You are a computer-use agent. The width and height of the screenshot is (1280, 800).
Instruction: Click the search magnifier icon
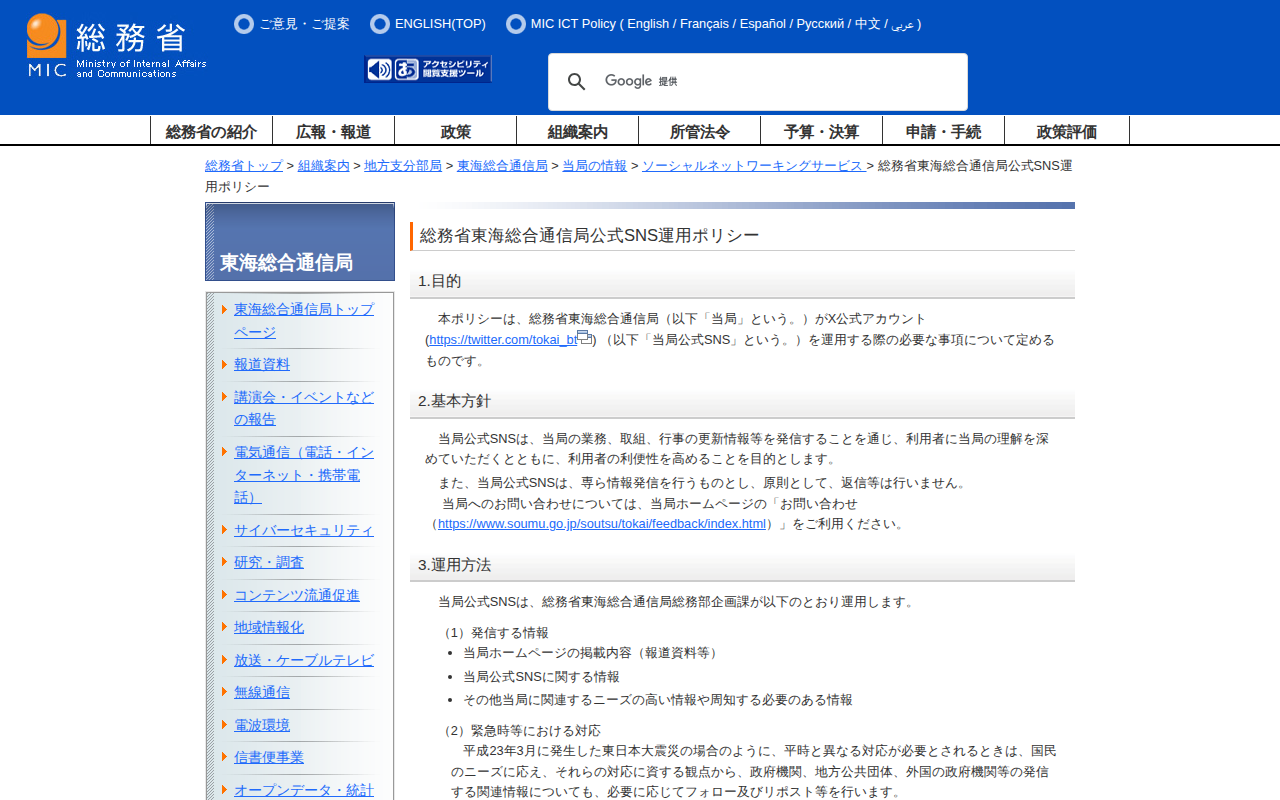[x=577, y=82]
